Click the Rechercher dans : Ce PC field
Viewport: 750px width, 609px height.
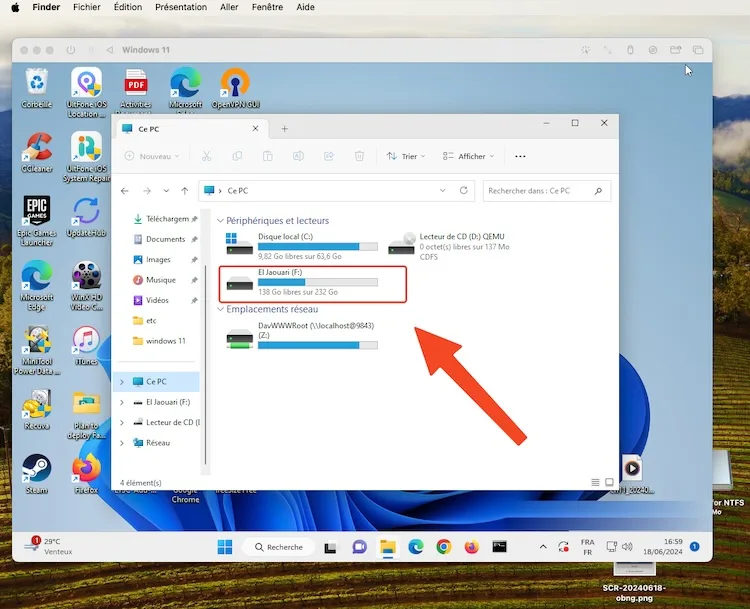point(547,190)
